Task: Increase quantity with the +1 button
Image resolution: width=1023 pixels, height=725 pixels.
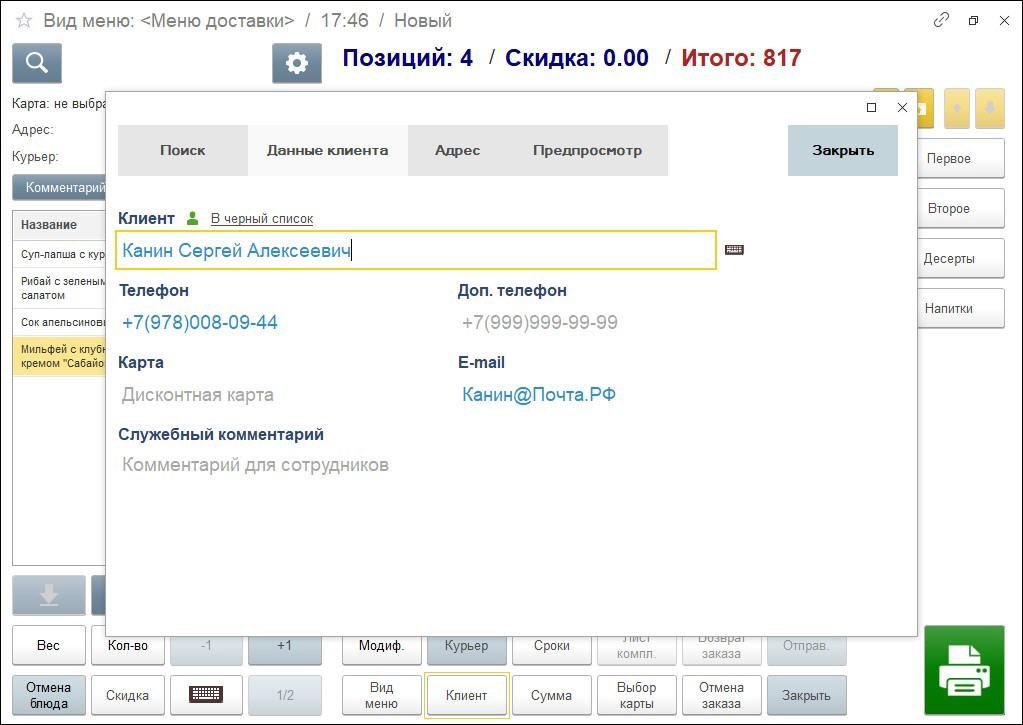Action: pos(284,646)
